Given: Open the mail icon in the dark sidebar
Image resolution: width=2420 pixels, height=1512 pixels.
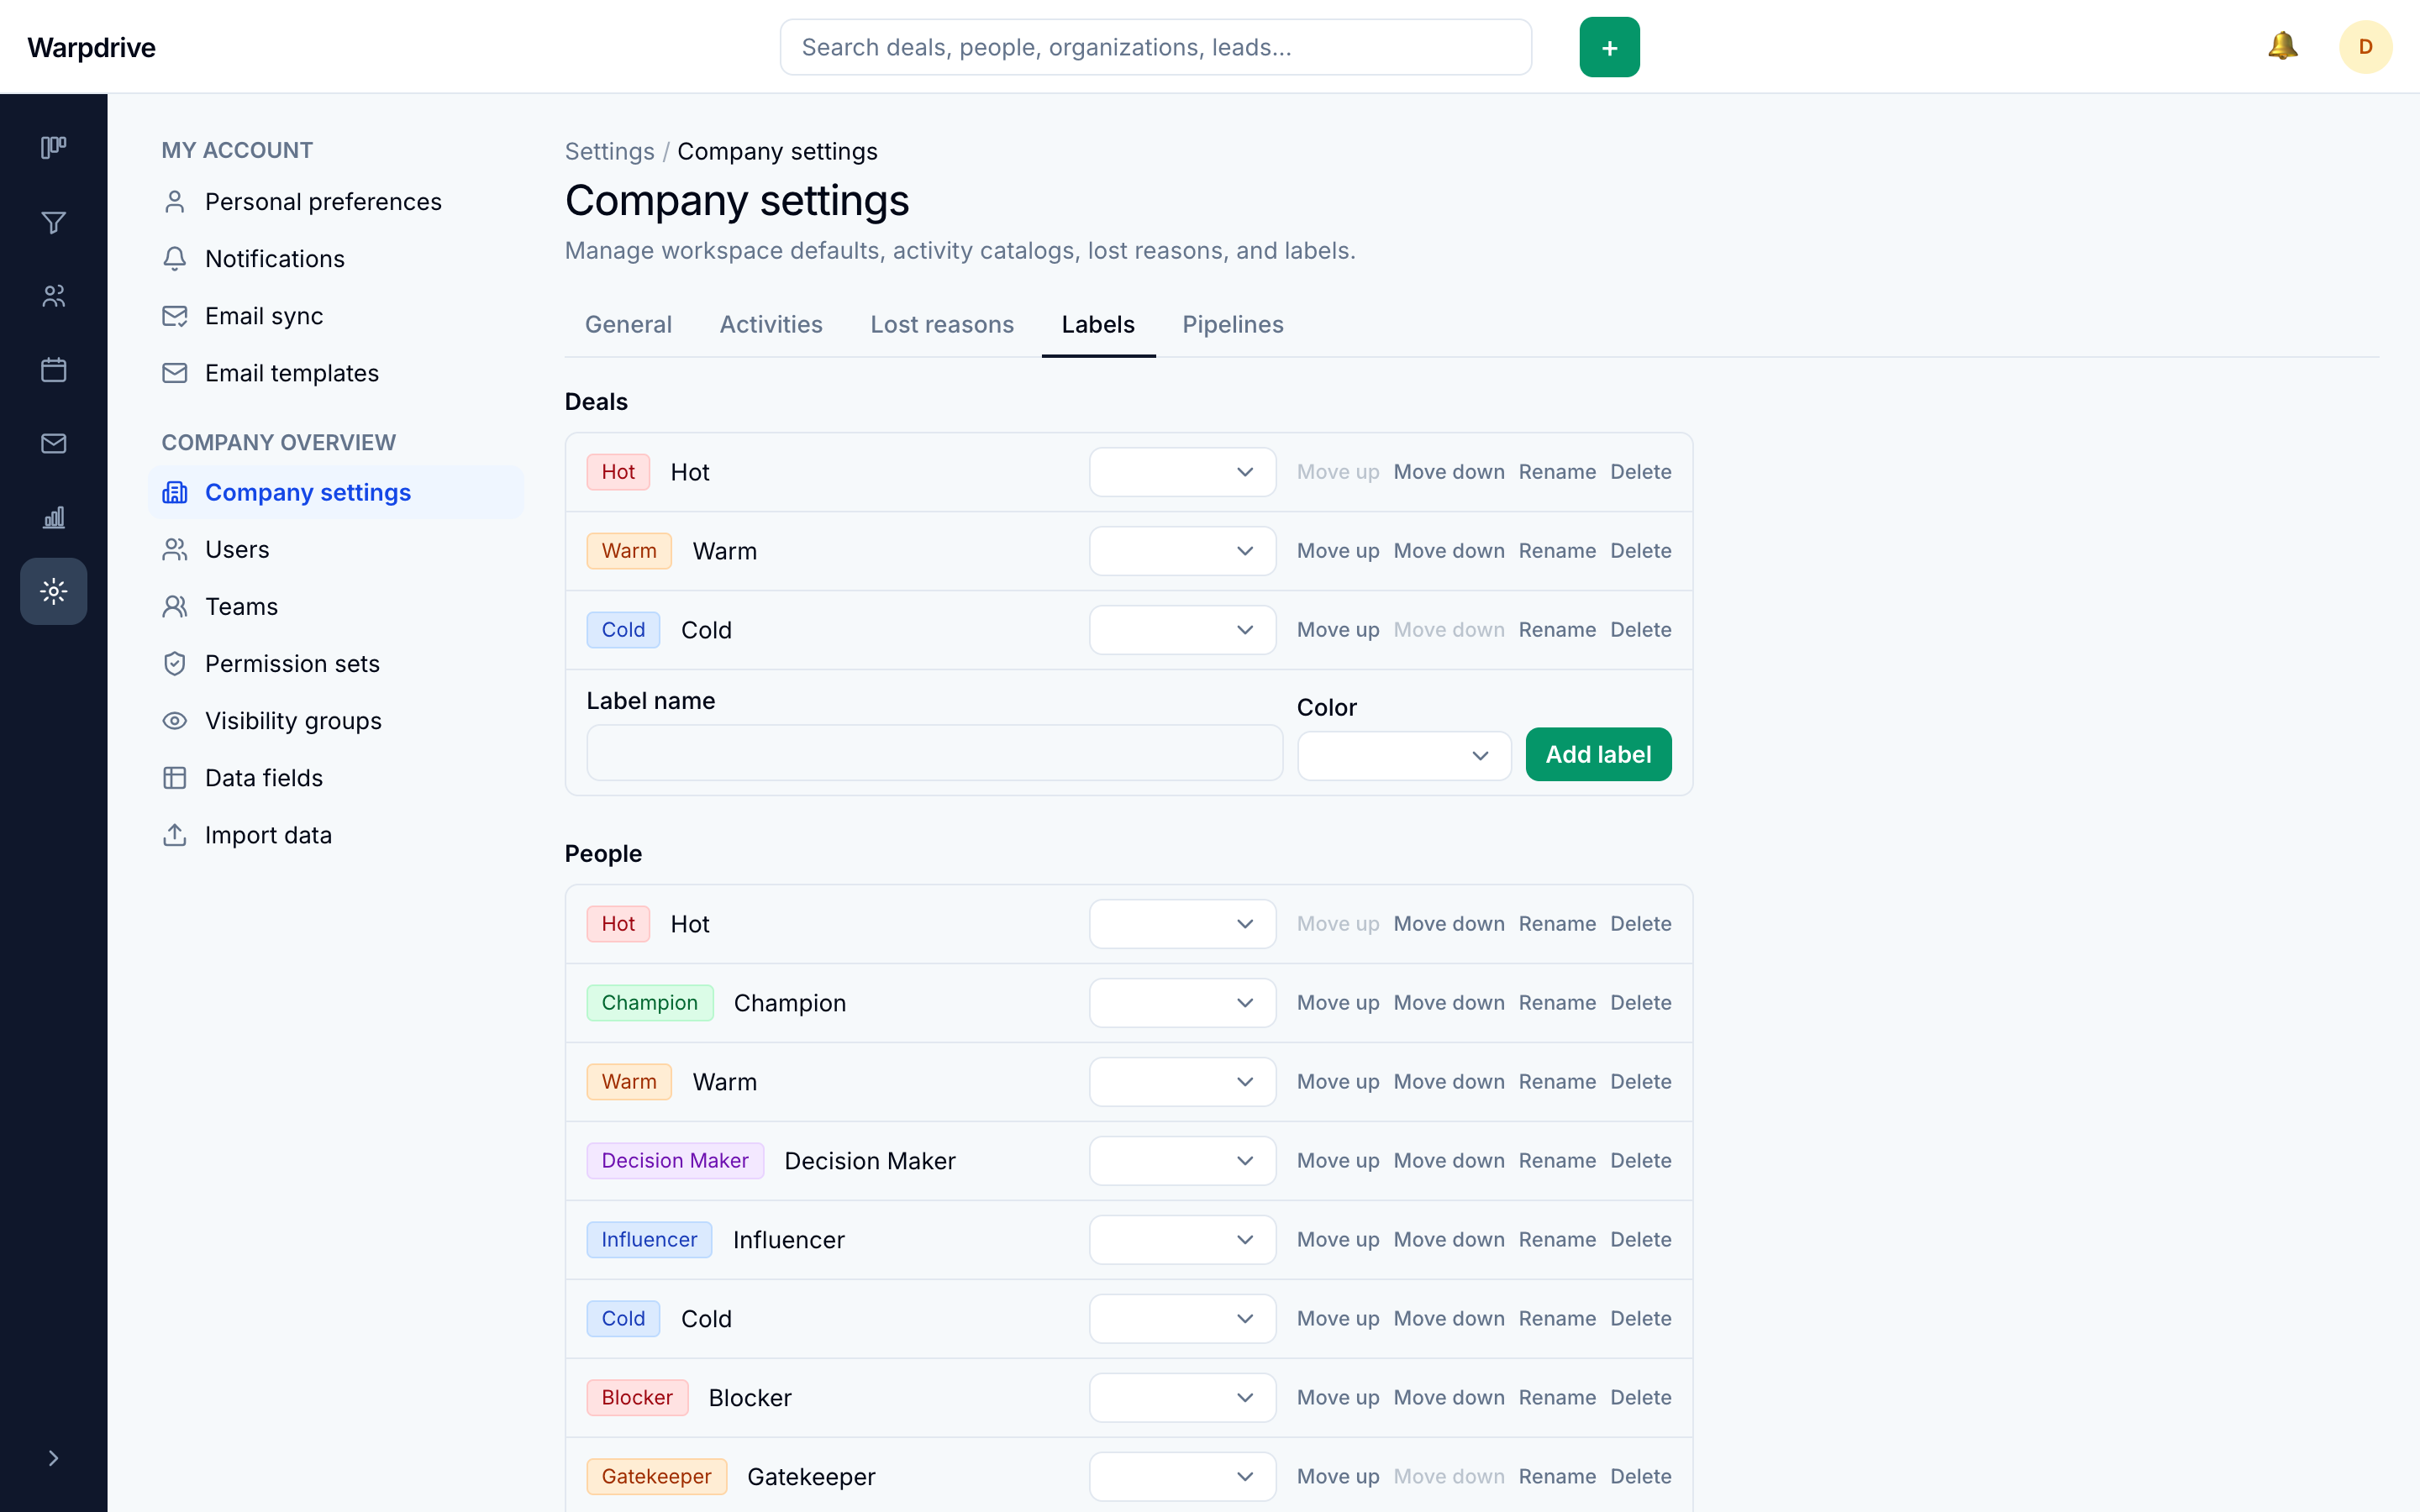Looking at the screenshot, I should pyautogui.click(x=54, y=443).
